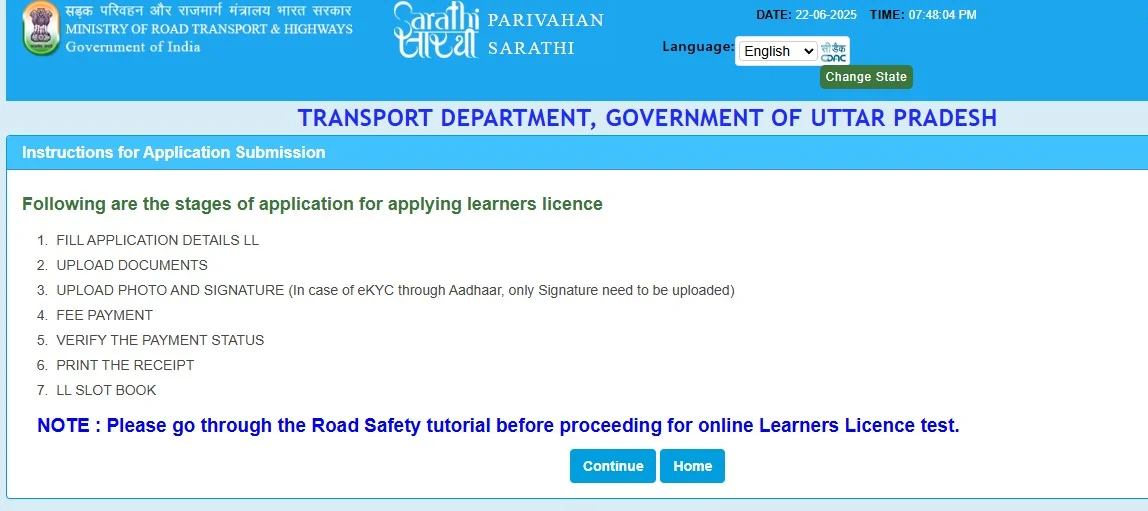Viewport: 1148px width, 511px height.
Task: Click the VERIFY THE PAYMENT STATUS step
Action: click(x=160, y=340)
